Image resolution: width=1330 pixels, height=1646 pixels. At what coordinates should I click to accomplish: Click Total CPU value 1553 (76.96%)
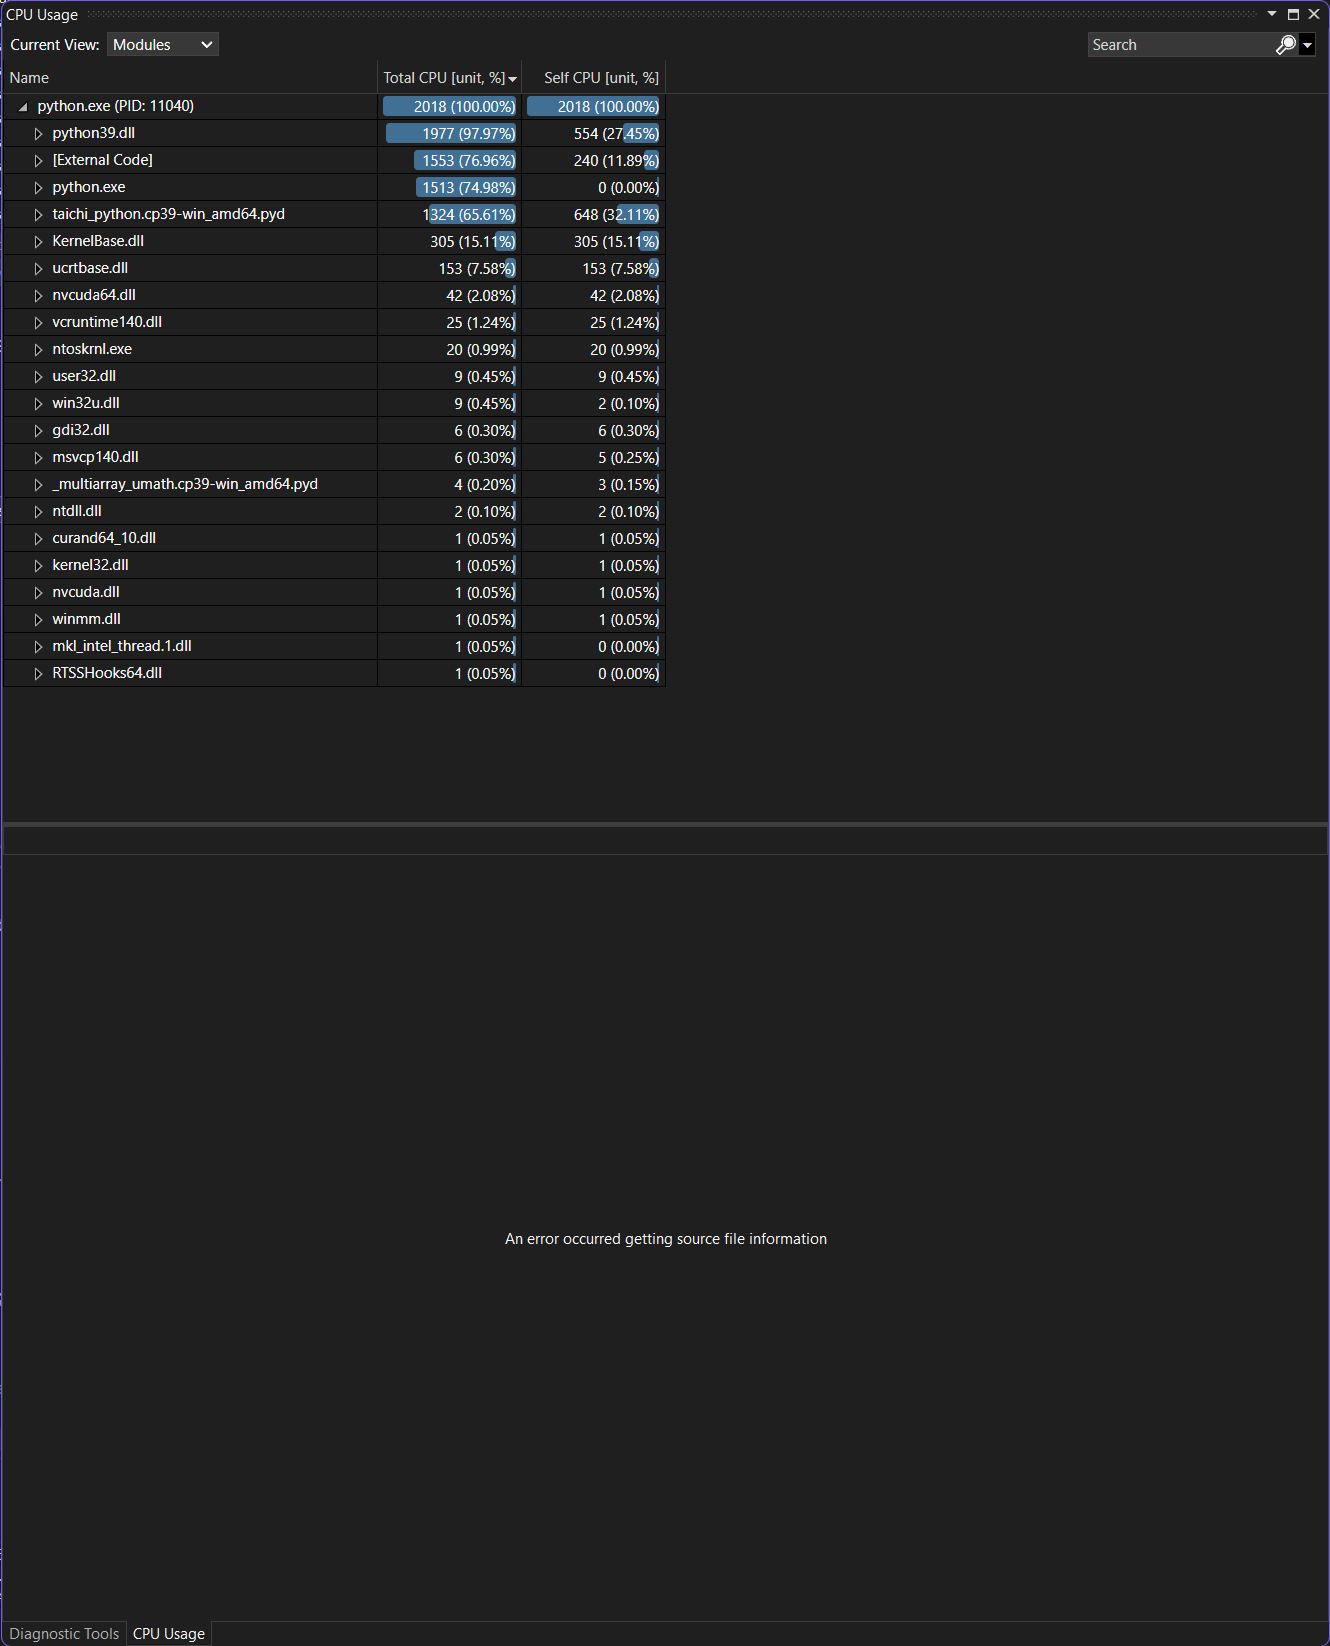tap(469, 161)
